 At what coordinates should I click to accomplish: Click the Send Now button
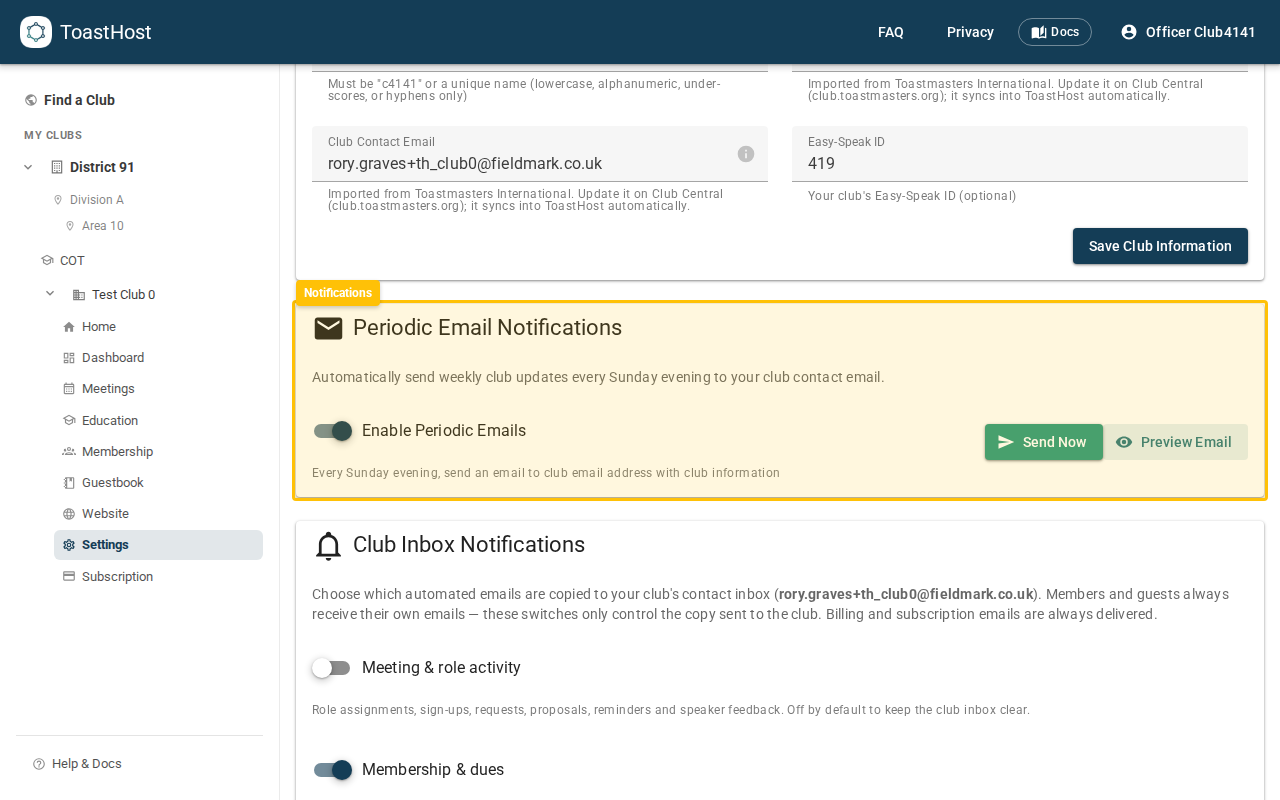pos(1044,442)
